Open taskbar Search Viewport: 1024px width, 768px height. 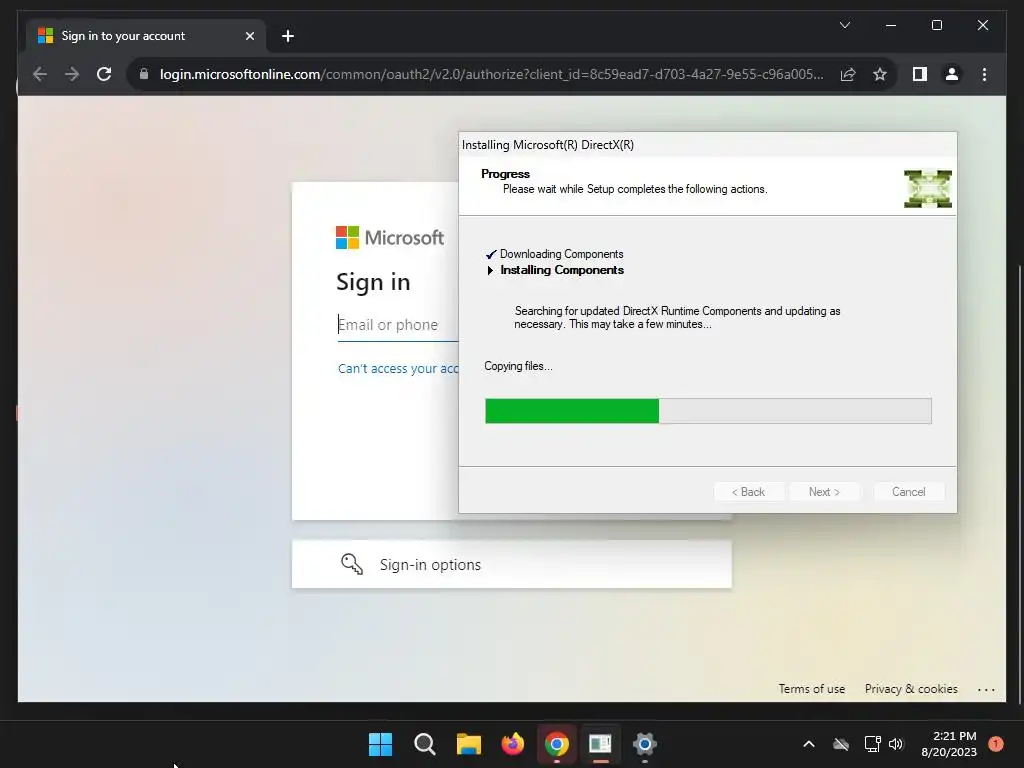click(x=424, y=744)
